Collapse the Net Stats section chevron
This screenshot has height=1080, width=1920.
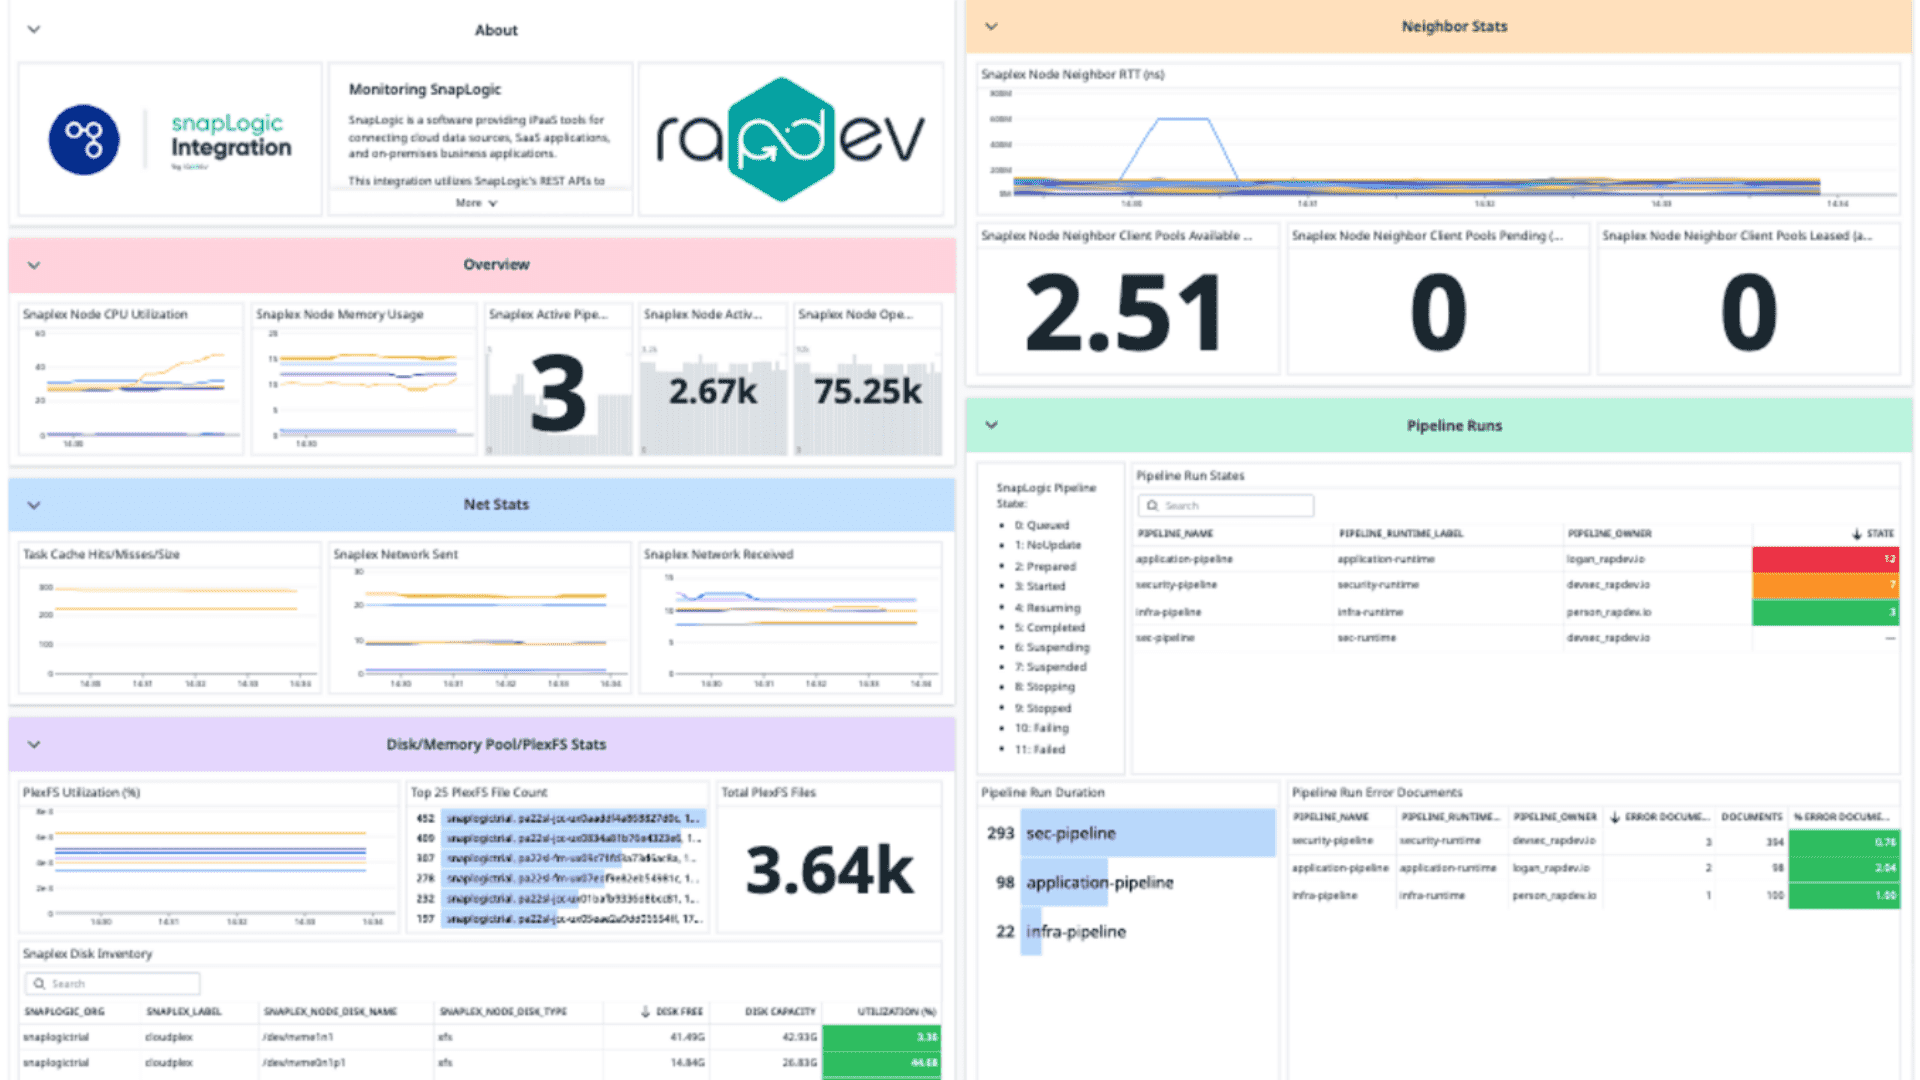(34, 505)
